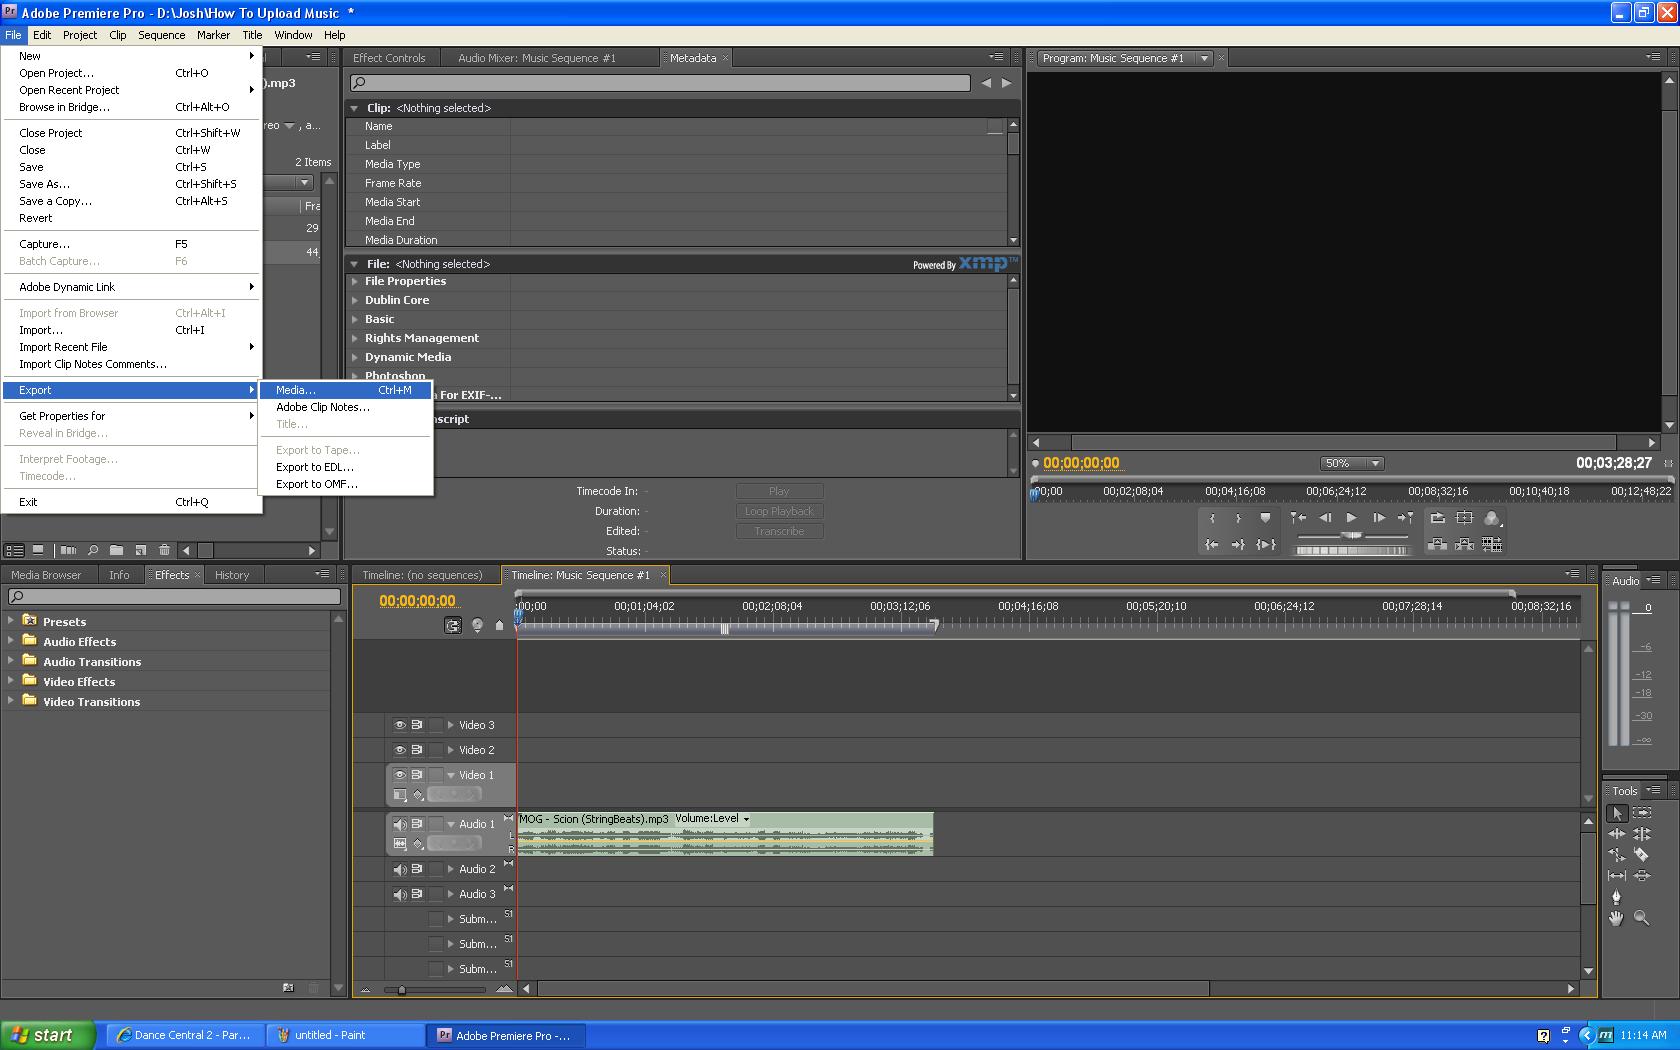Click Set Out Point in Program monitor
Viewport: 1680px width, 1050px height.
(x=1238, y=518)
